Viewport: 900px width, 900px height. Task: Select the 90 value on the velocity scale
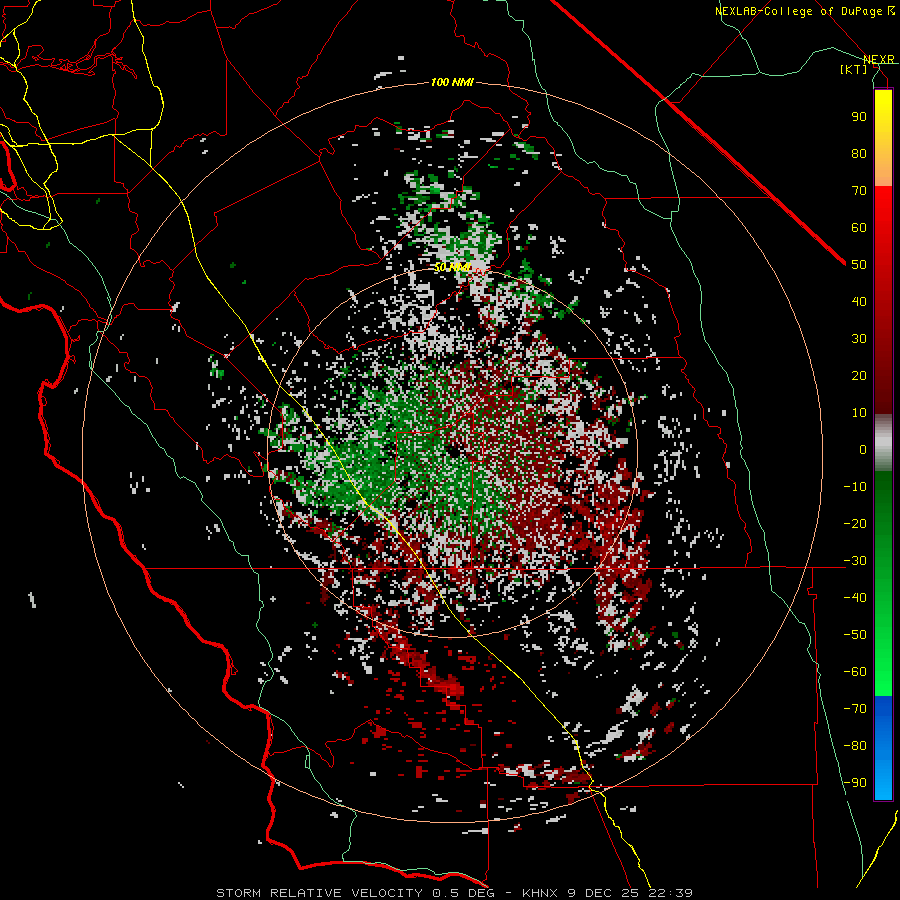pyautogui.click(x=859, y=117)
